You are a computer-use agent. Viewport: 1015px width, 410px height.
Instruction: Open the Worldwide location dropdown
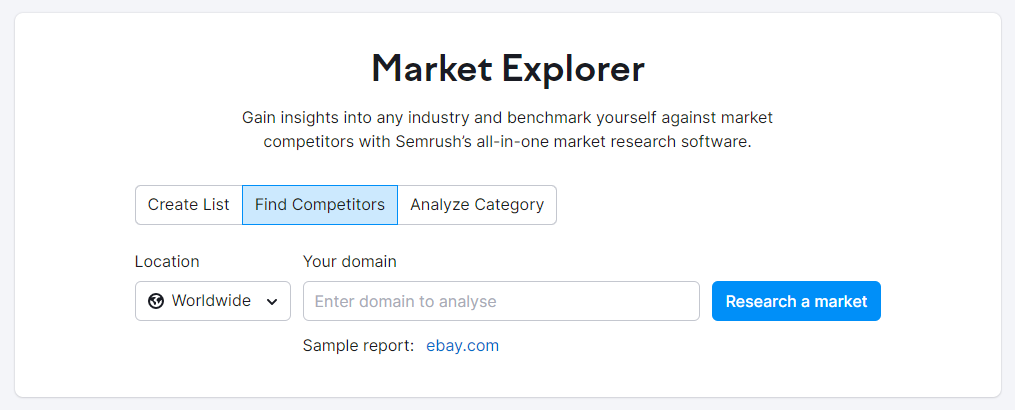click(213, 301)
